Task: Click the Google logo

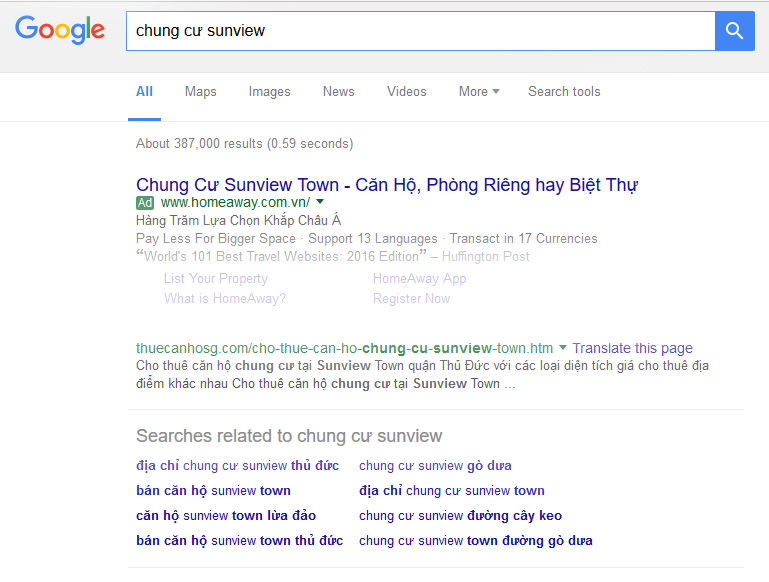Action: 60,30
